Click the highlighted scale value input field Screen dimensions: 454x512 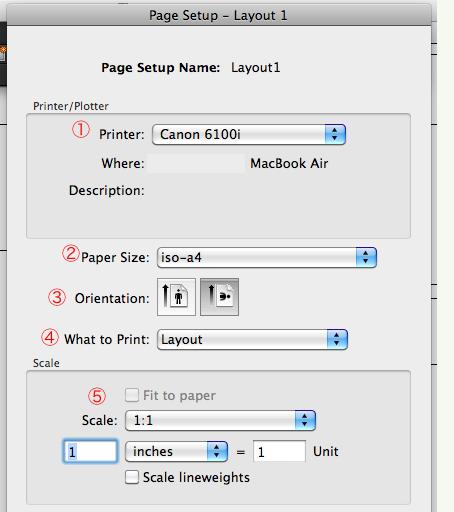click(90, 451)
